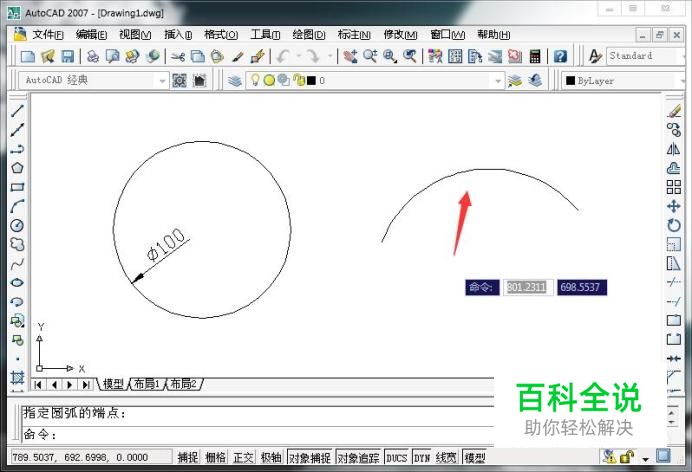Image resolution: width=692 pixels, height=472 pixels.
Task: Open the 绘图(D) menu
Action: click(308, 34)
